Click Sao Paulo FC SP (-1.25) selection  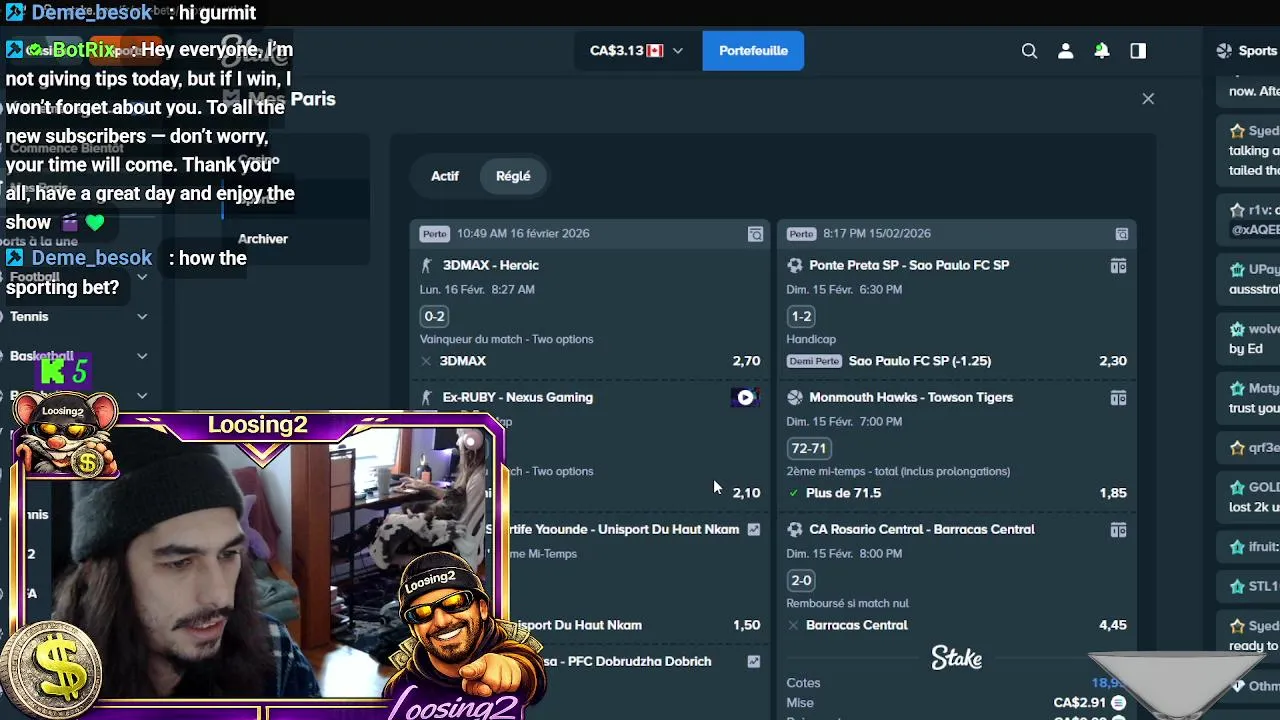tap(919, 362)
